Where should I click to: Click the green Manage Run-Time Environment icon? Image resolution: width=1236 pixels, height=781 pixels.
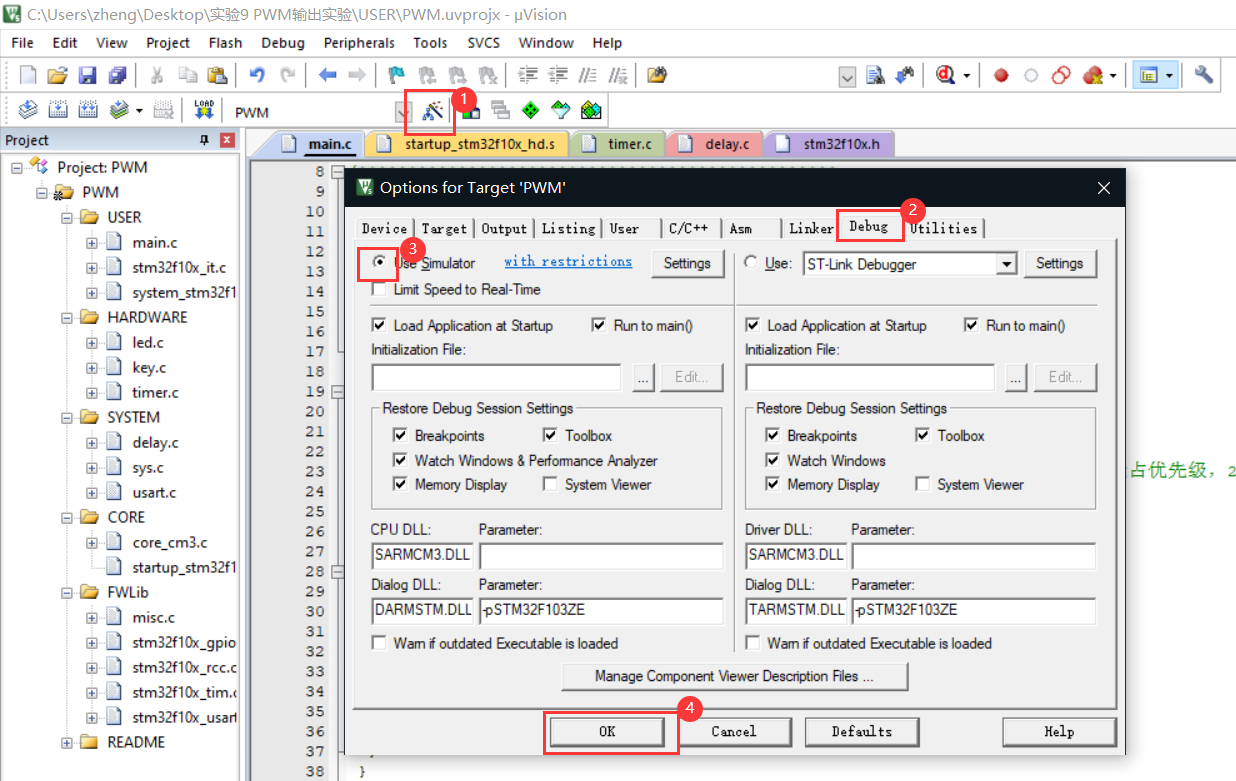(x=530, y=111)
